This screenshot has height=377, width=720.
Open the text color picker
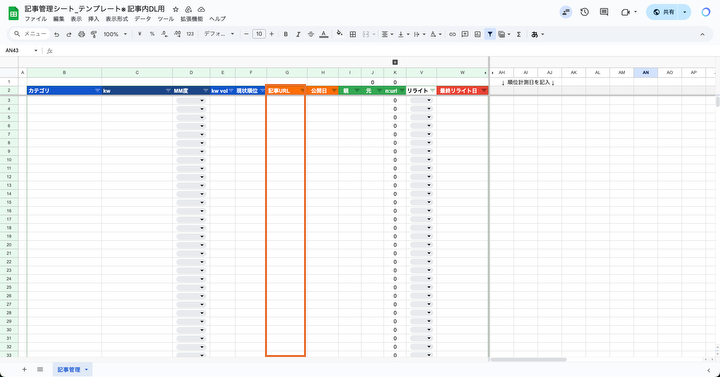[324, 34]
